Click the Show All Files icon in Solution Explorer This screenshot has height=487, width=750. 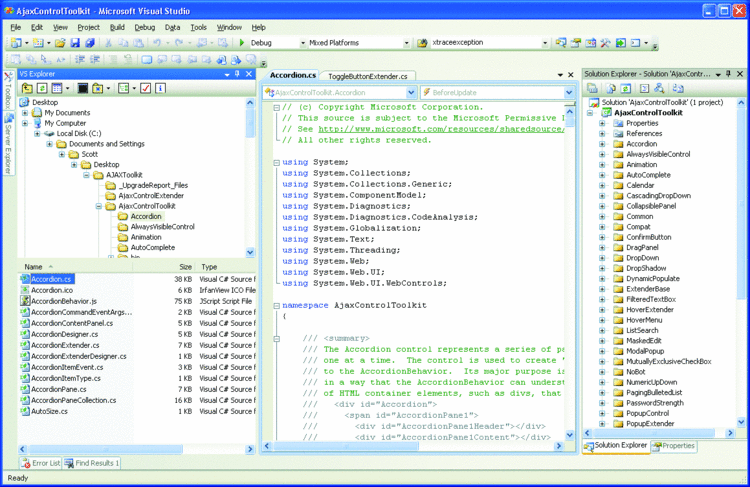click(x=611, y=89)
